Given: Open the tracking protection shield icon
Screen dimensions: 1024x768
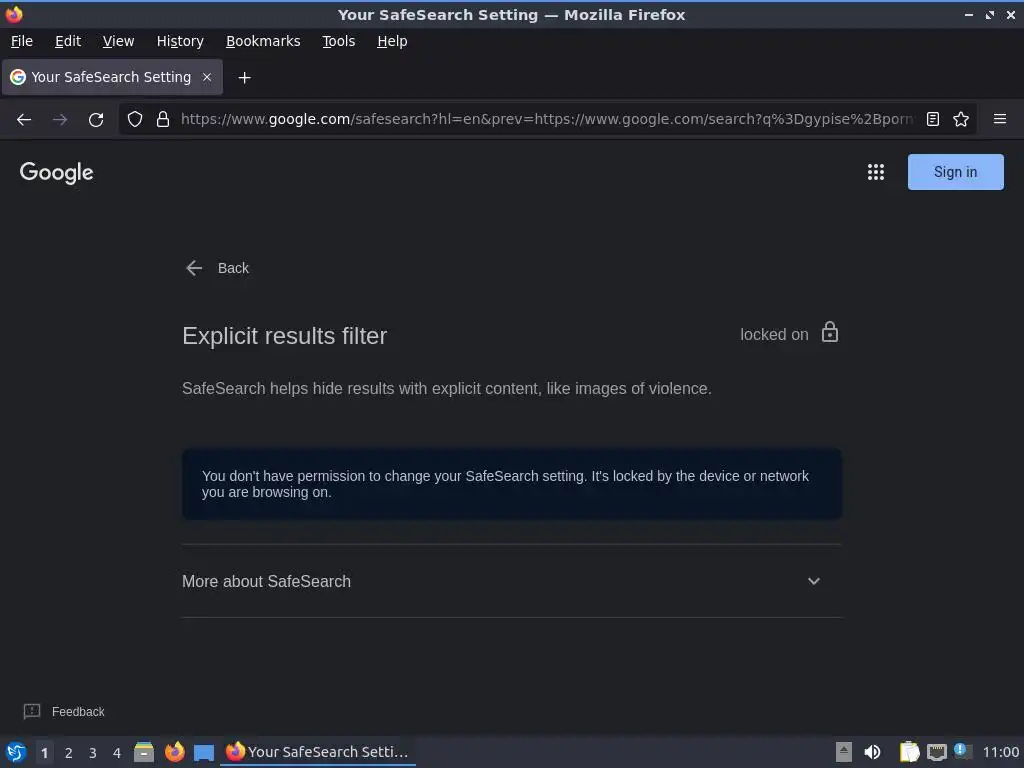Looking at the screenshot, I should tap(135, 119).
